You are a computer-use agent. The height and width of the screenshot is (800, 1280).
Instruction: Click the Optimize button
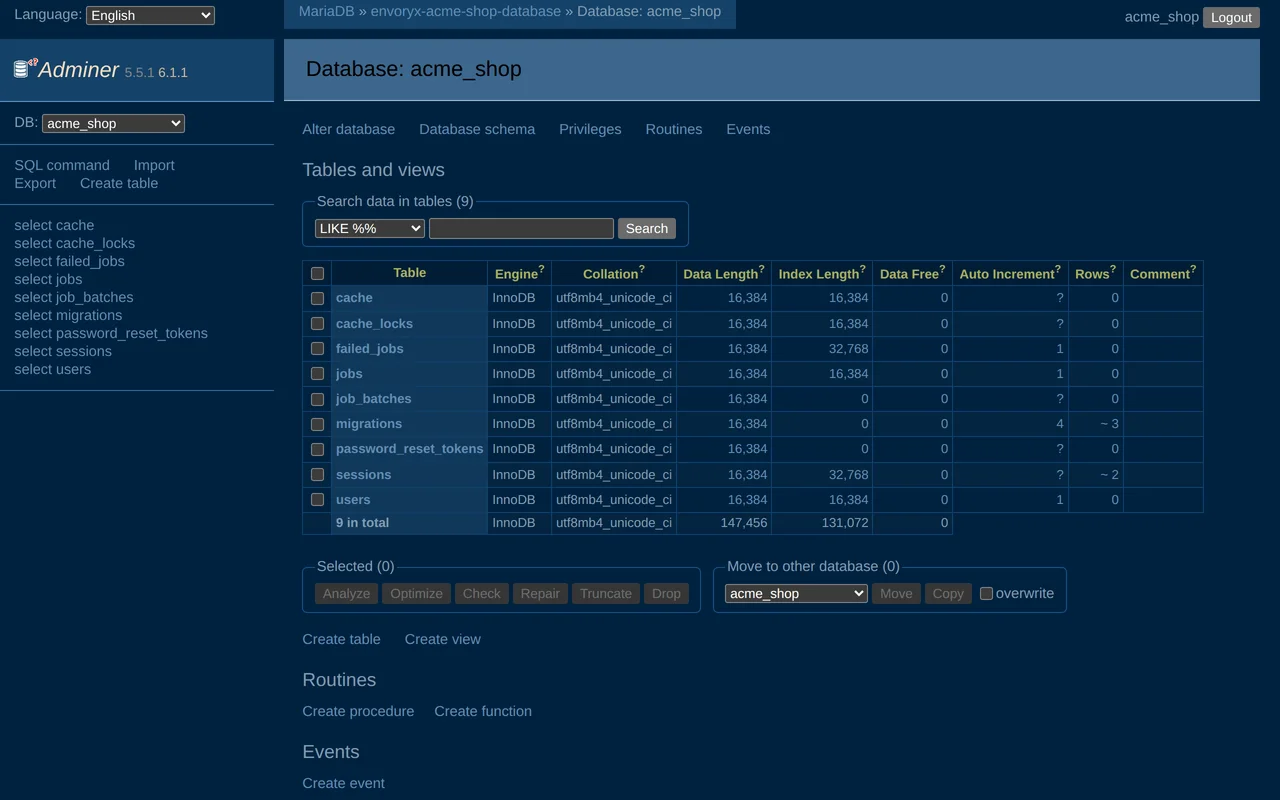416,593
